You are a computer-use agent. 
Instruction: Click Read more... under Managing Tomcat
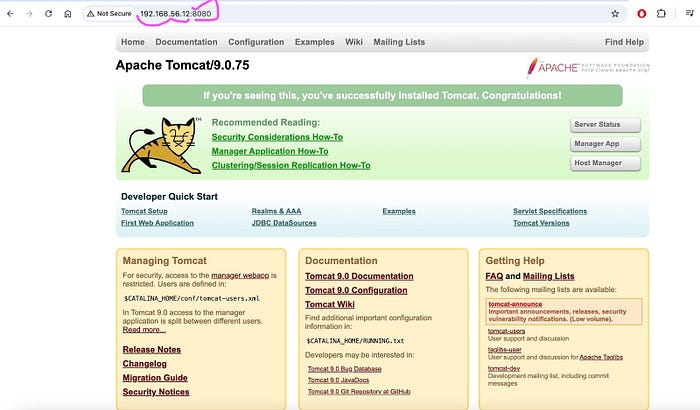[x=144, y=330]
